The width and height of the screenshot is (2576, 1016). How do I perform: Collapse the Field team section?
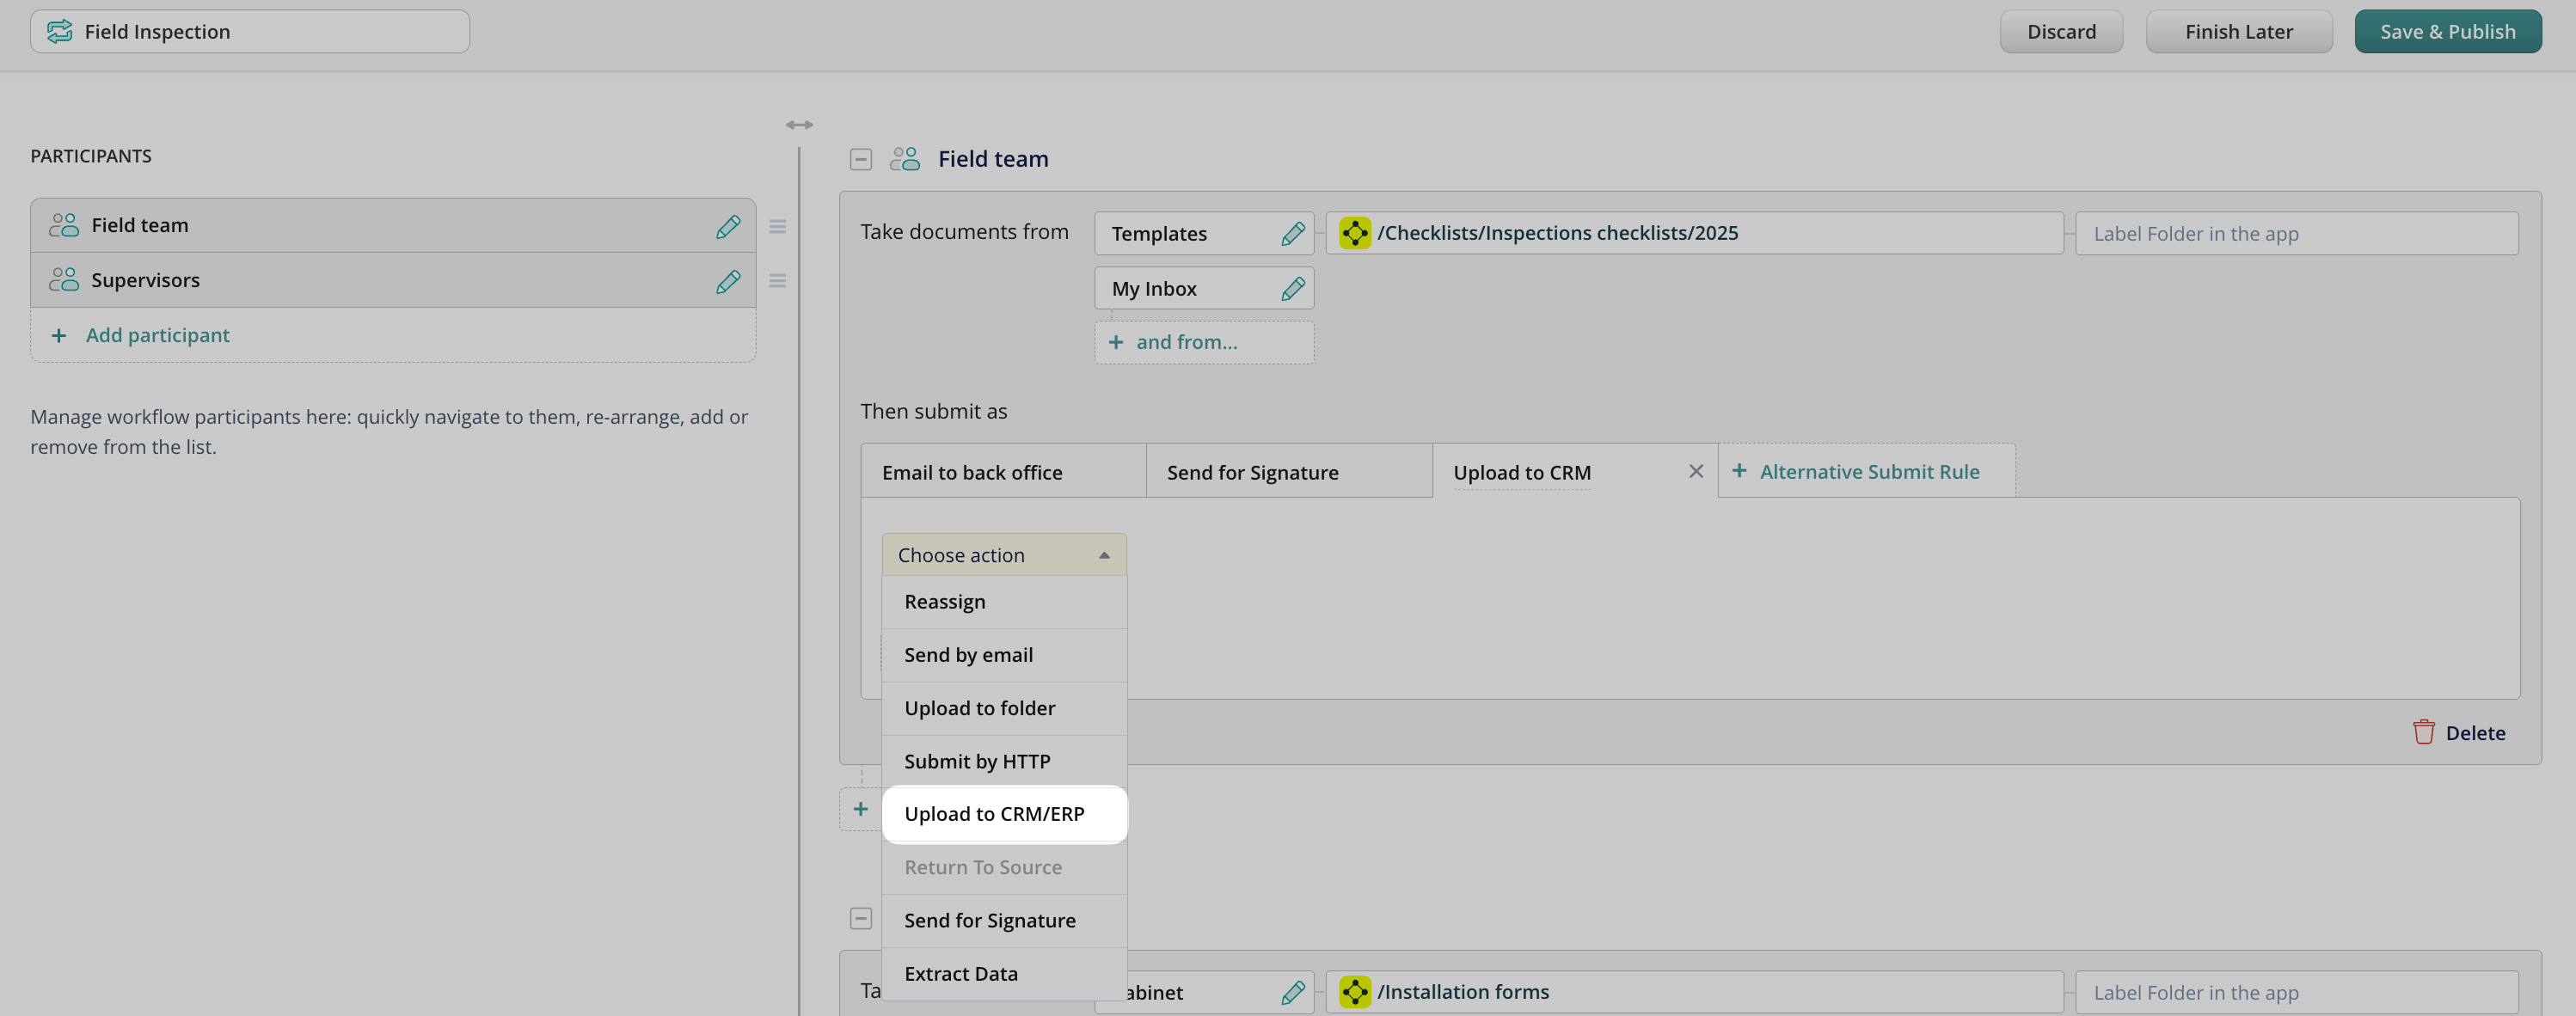point(861,159)
